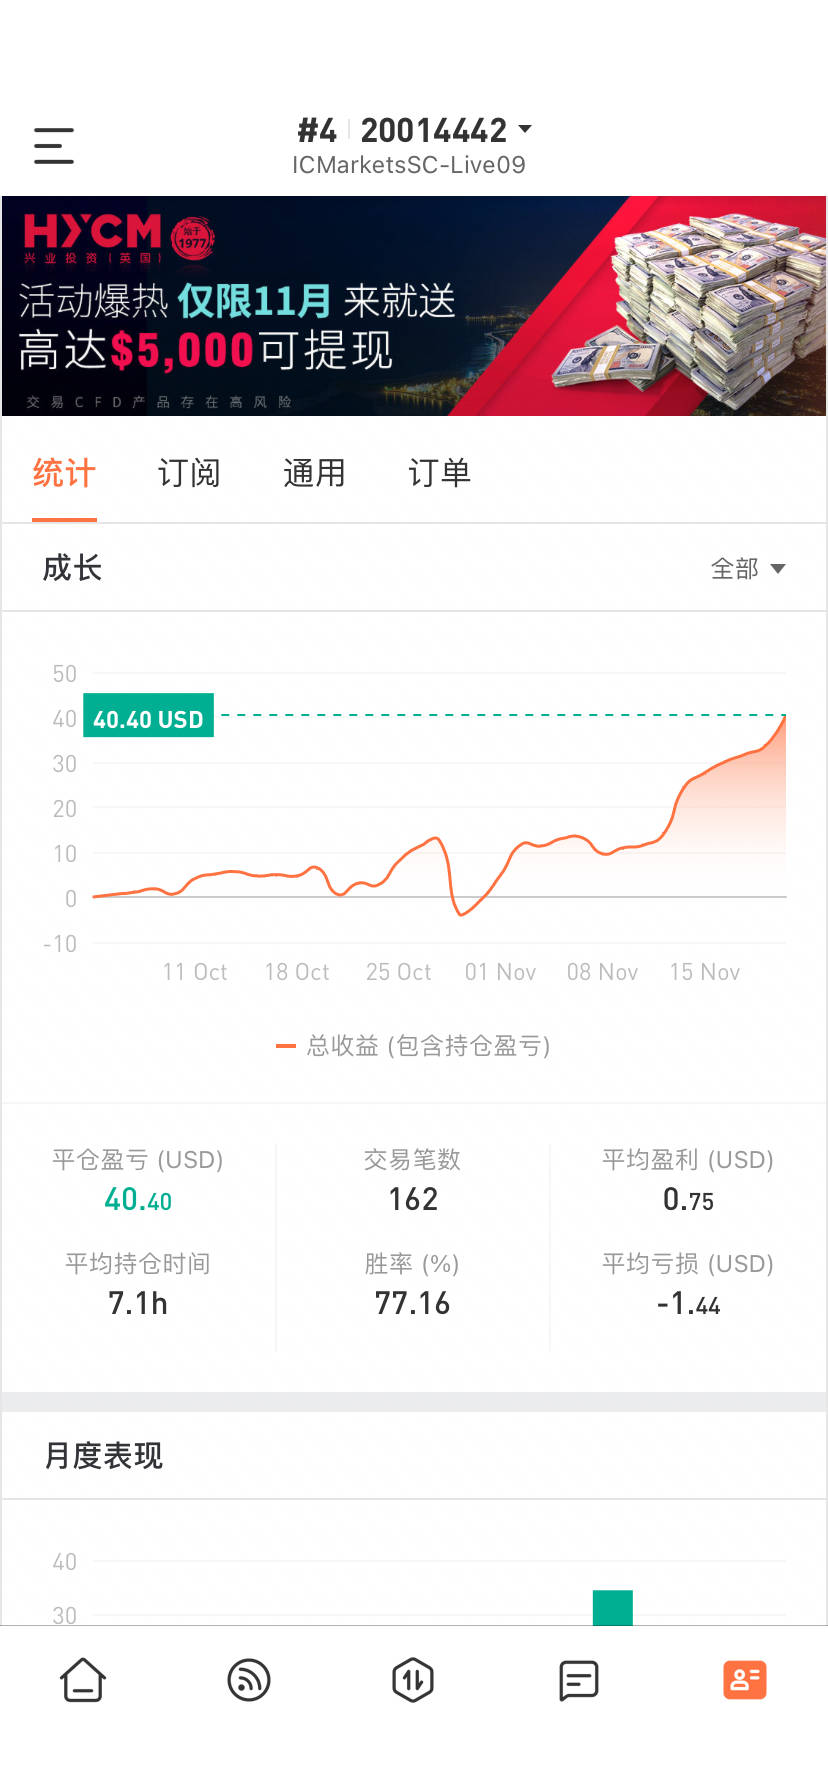The image size is (828, 1792).
Task: Tap the 平均亏损 value -1.44
Action: (688, 1303)
